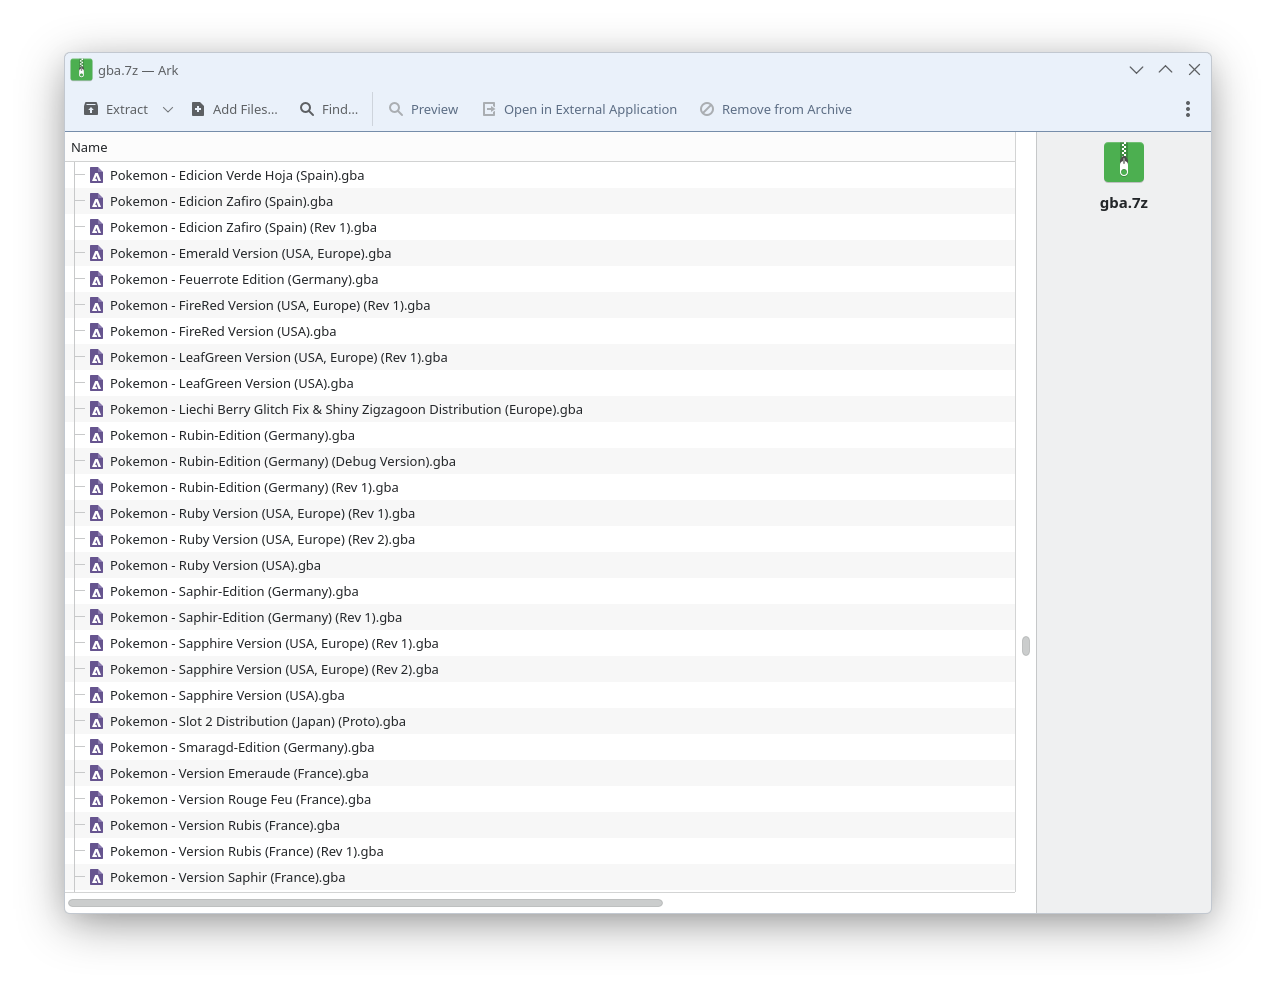Viewport: 1276px width, 990px height.
Task: Select Pokemon - Version Rubis (France).gba
Action: point(540,825)
